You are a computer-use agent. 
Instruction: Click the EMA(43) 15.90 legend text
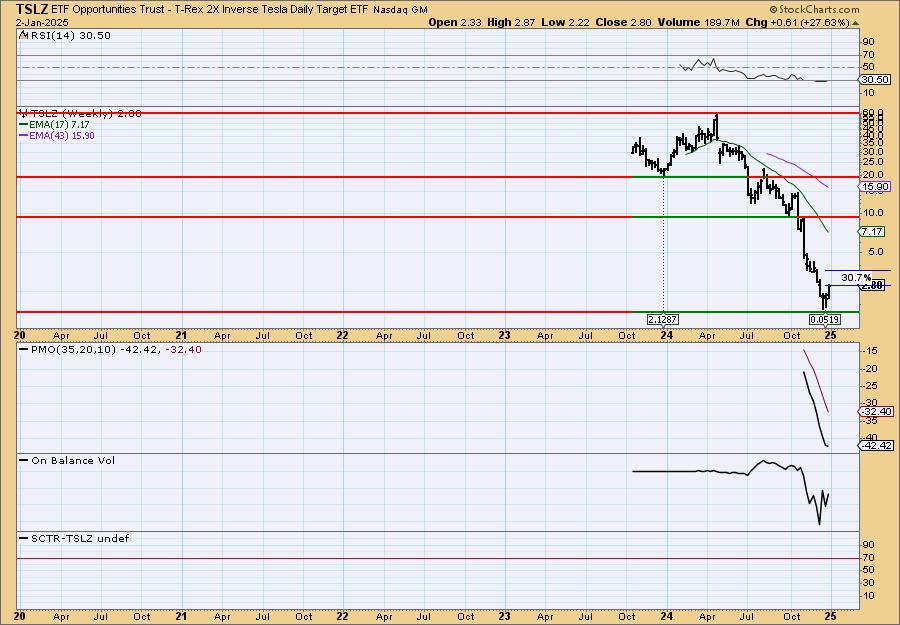click(62, 136)
